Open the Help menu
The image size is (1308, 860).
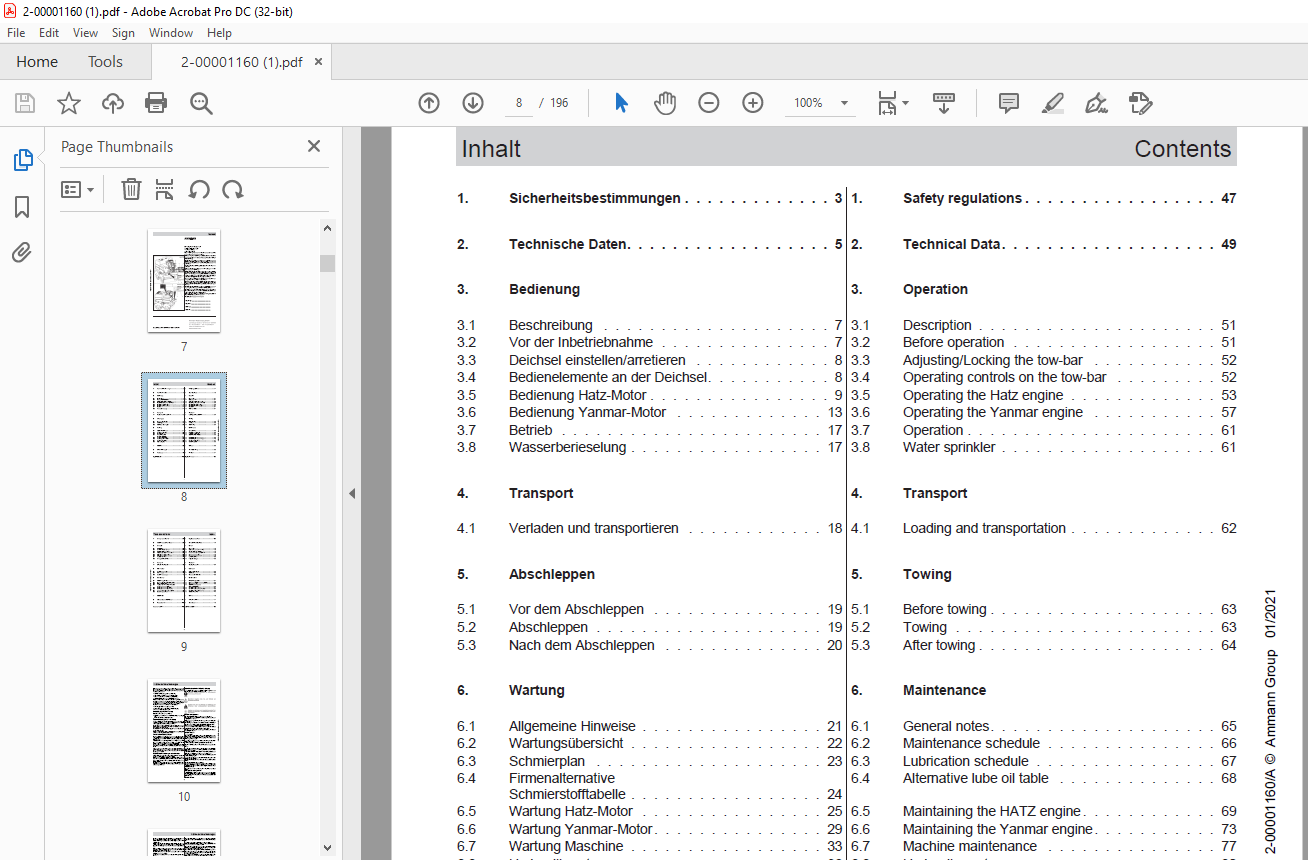pos(219,33)
